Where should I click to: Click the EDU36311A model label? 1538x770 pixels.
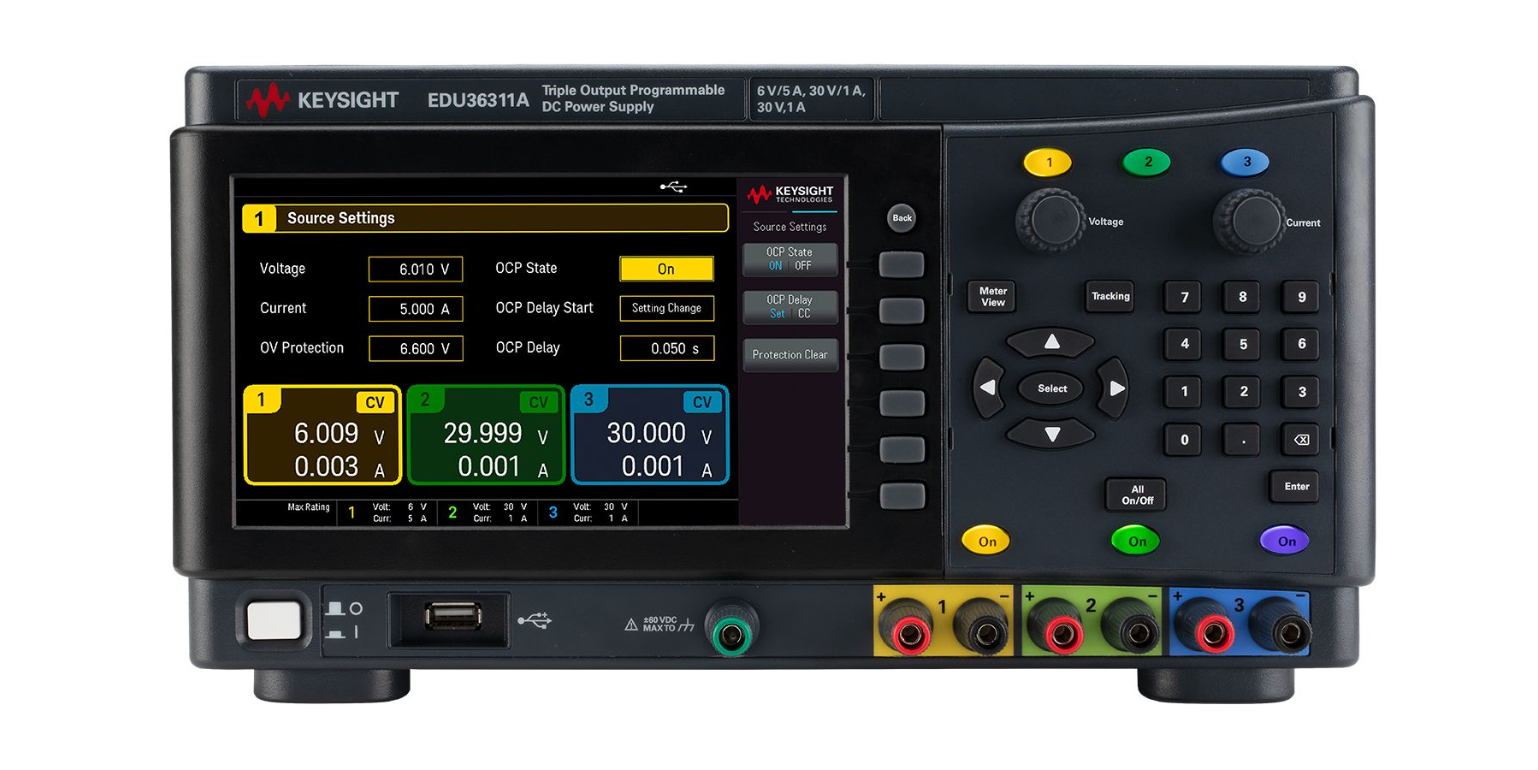[478, 100]
